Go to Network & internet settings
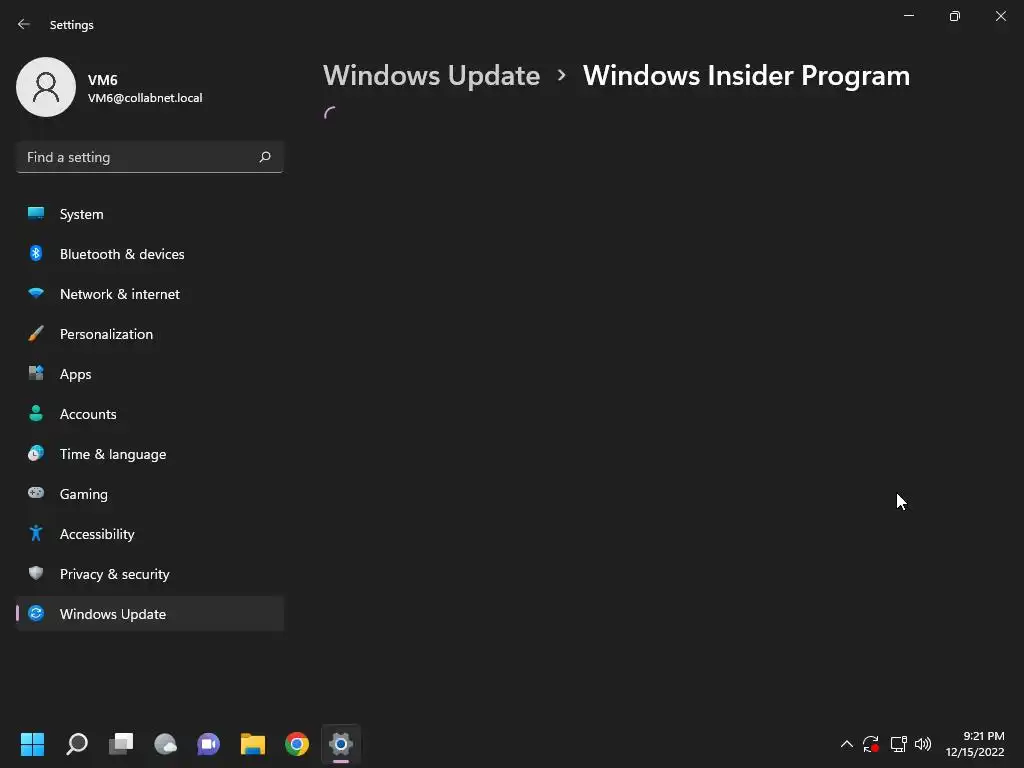This screenshot has width=1024, height=768. tap(150, 294)
